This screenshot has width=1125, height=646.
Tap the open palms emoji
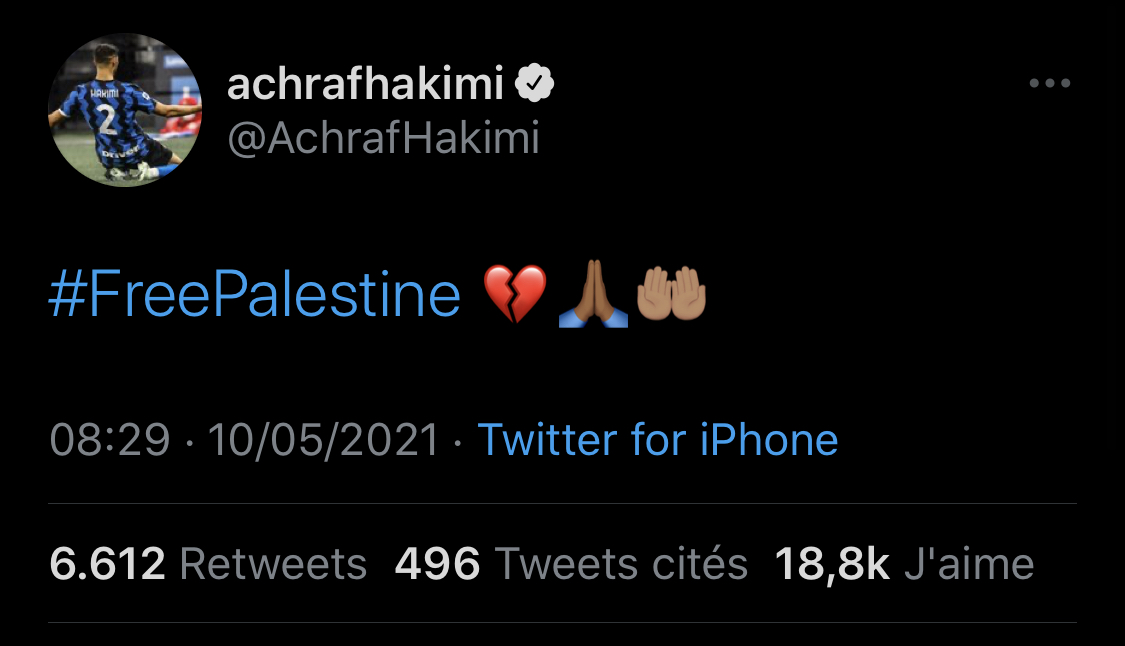coord(672,295)
